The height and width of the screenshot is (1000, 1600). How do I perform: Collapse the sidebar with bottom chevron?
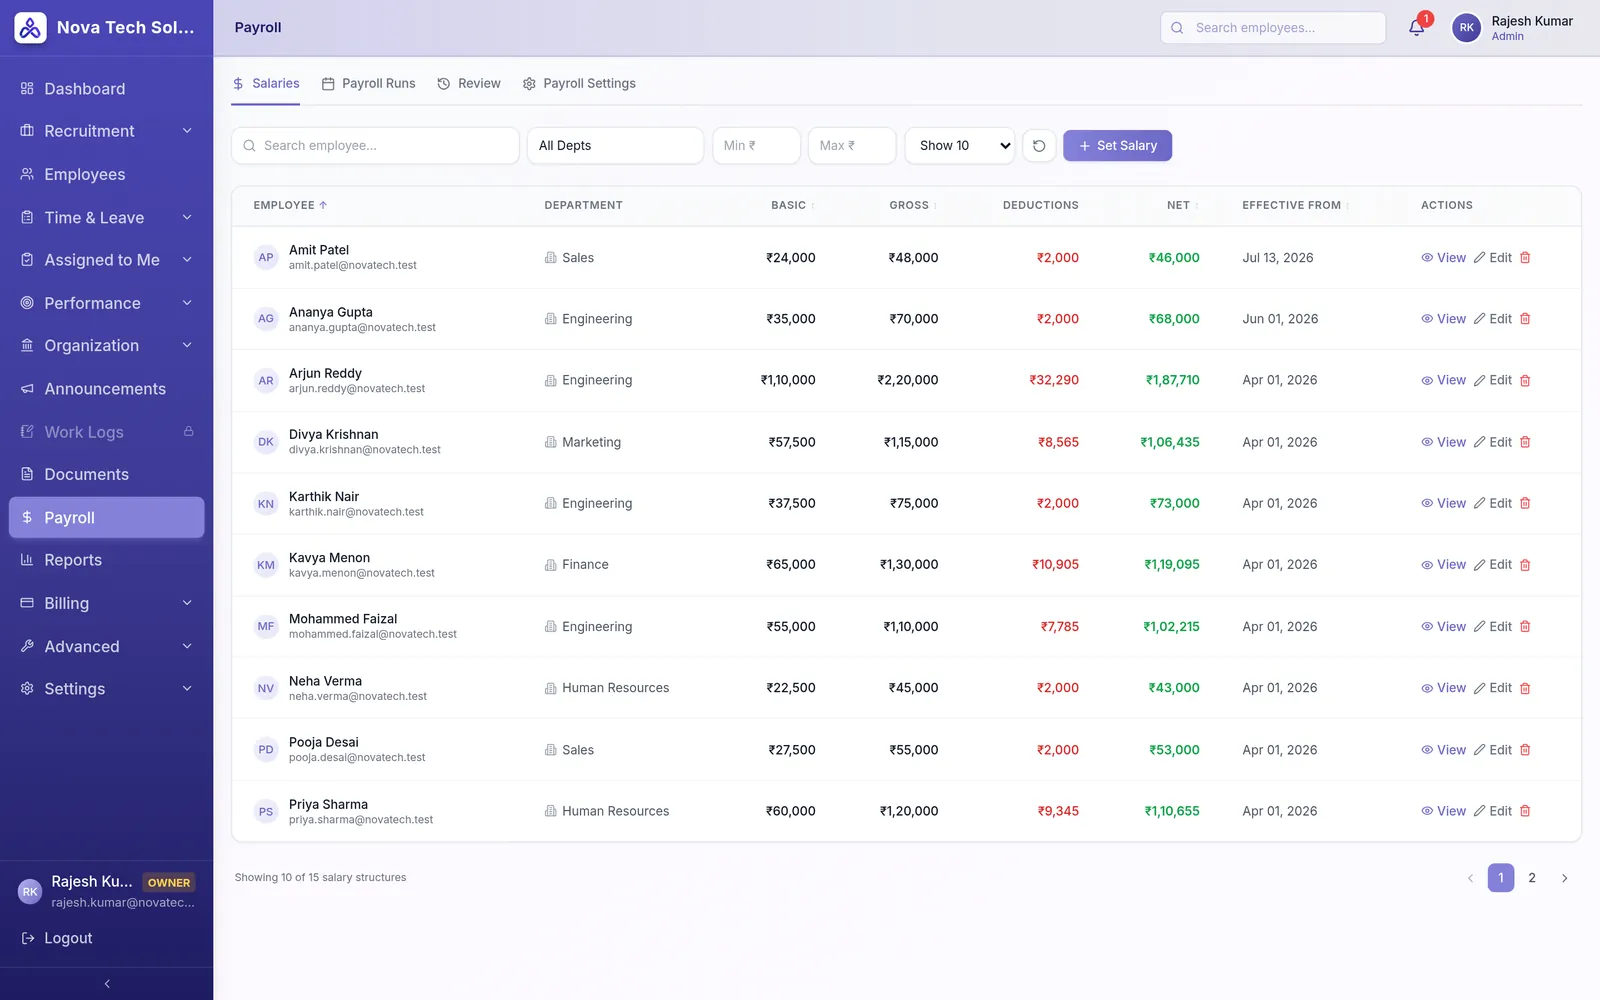(107, 984)
